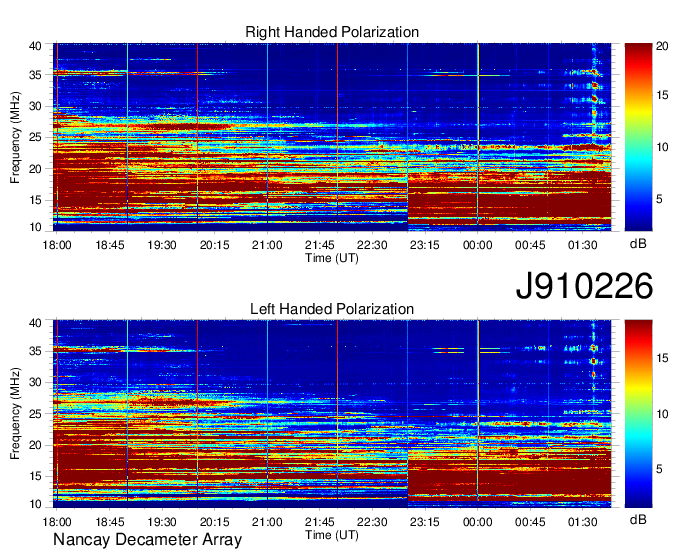Click the "Frequency (MHz)" axis label of Left Handed plot
680x552 pixels.
click(15, 414)
